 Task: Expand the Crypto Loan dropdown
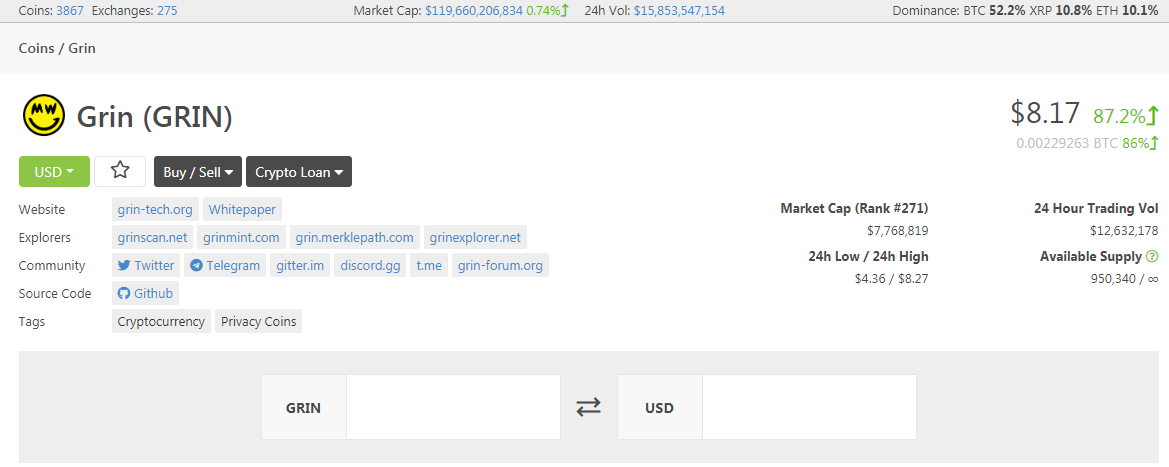pos(299,172)
